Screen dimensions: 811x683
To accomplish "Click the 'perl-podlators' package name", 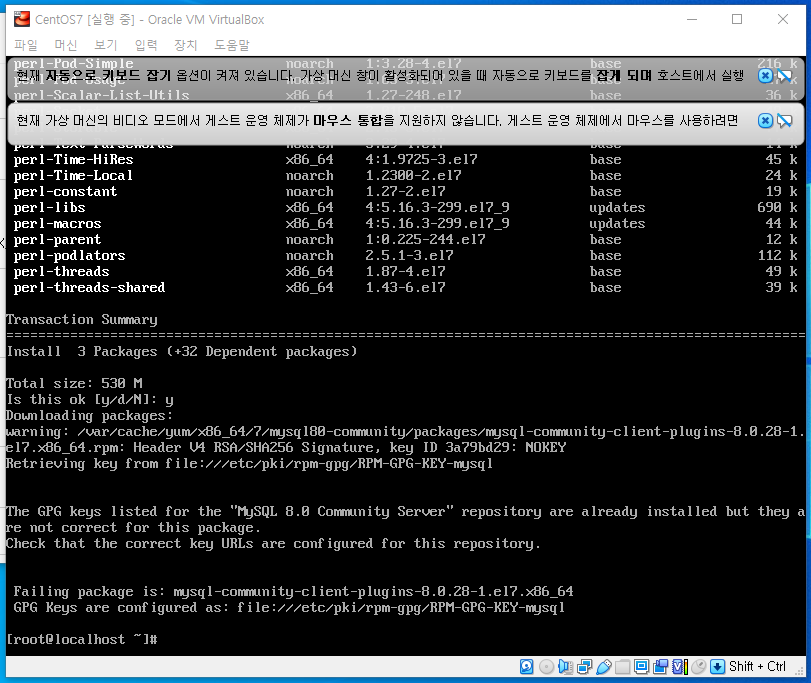I will (69, 255).
